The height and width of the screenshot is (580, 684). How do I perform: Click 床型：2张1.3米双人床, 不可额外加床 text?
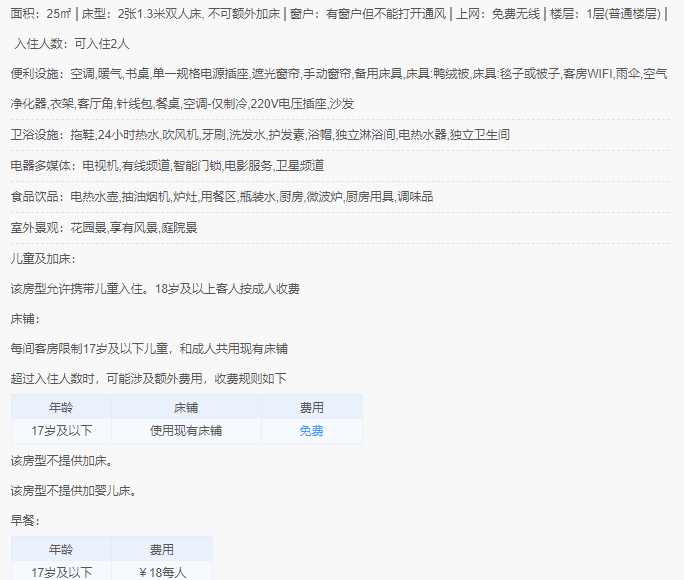pyautogui.click(x=181, y=14)
